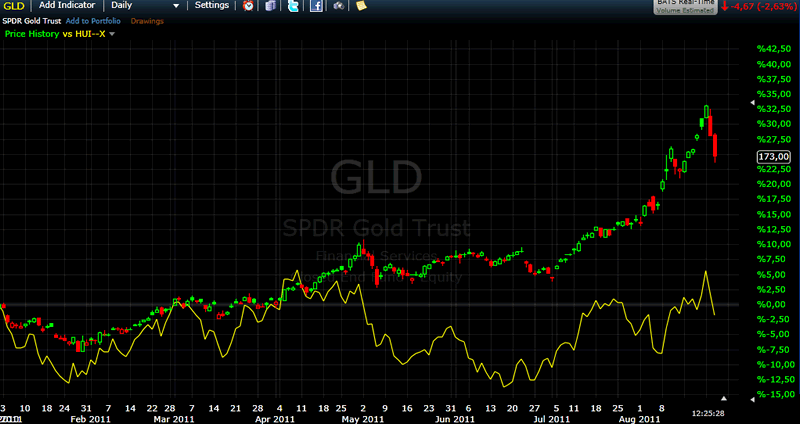Expand Price History vs HUI--X dropdown arrow
The height and width of the screenshot is (424, 800).
(112, 34)
